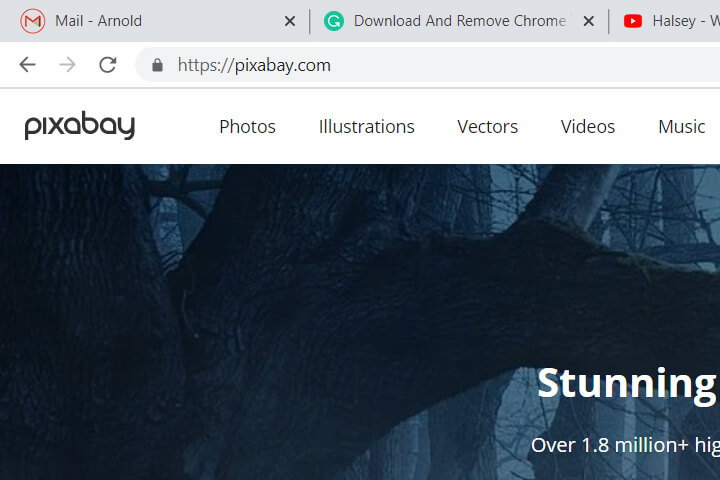Go to the Vectors section

click(488, 127)
